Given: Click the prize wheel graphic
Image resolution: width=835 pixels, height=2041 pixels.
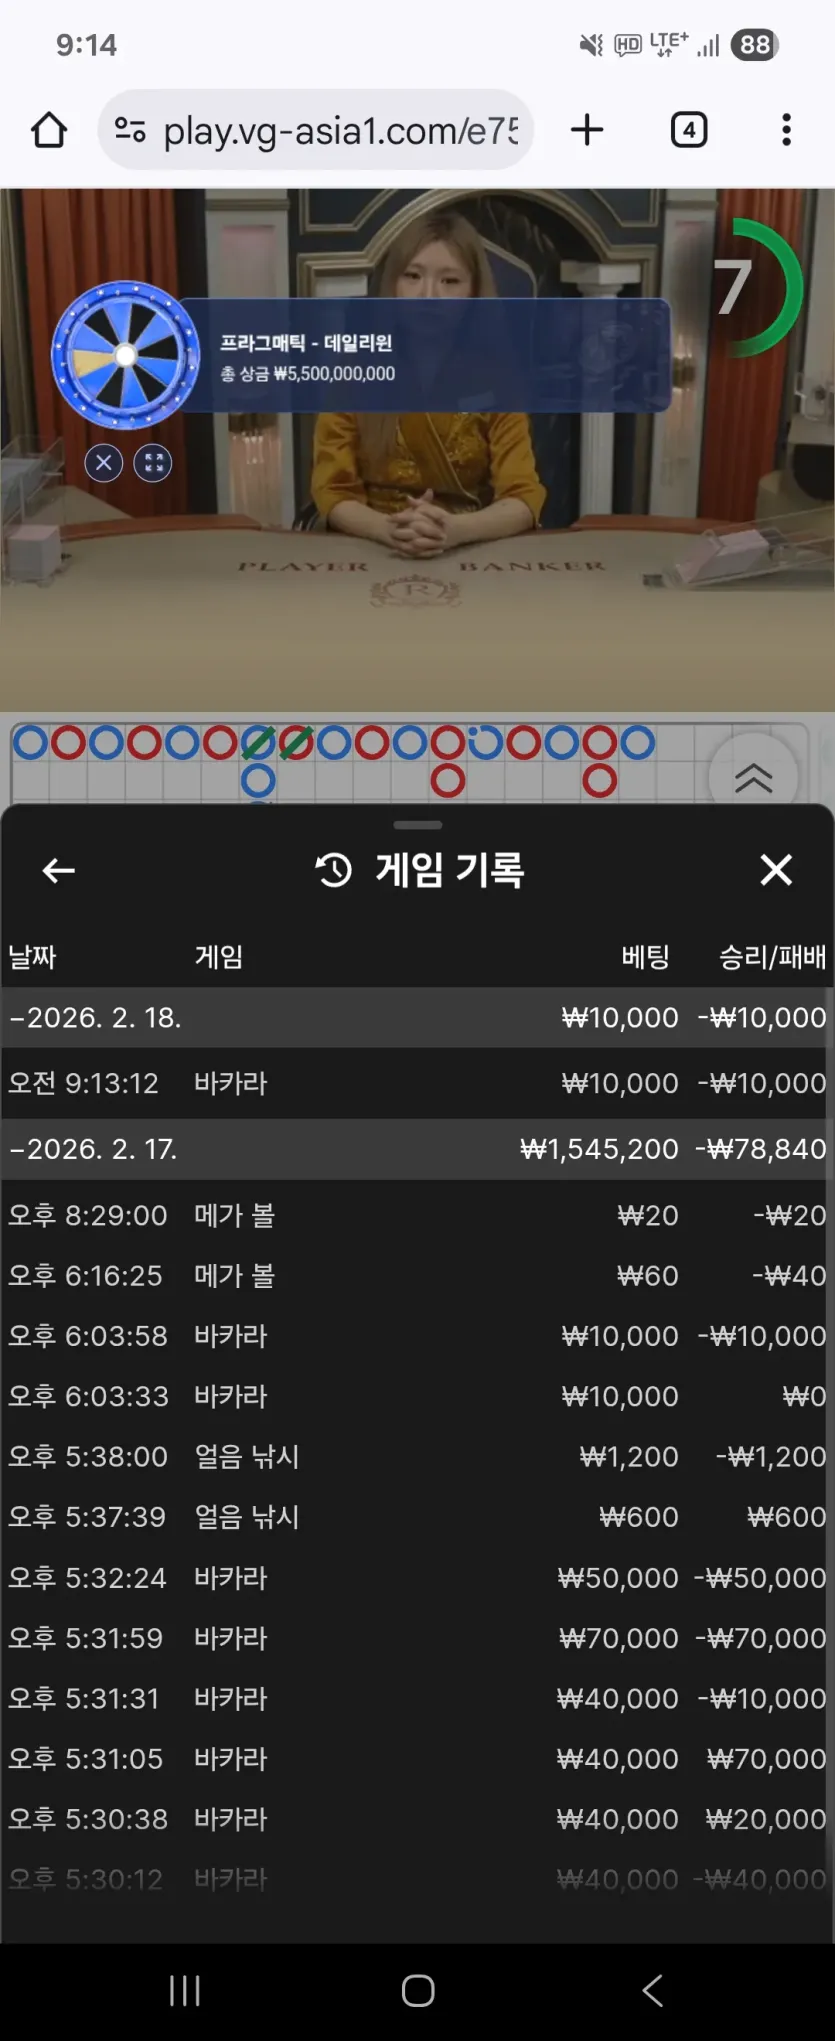Looking at the screenshot, I should tap(125, 355).
